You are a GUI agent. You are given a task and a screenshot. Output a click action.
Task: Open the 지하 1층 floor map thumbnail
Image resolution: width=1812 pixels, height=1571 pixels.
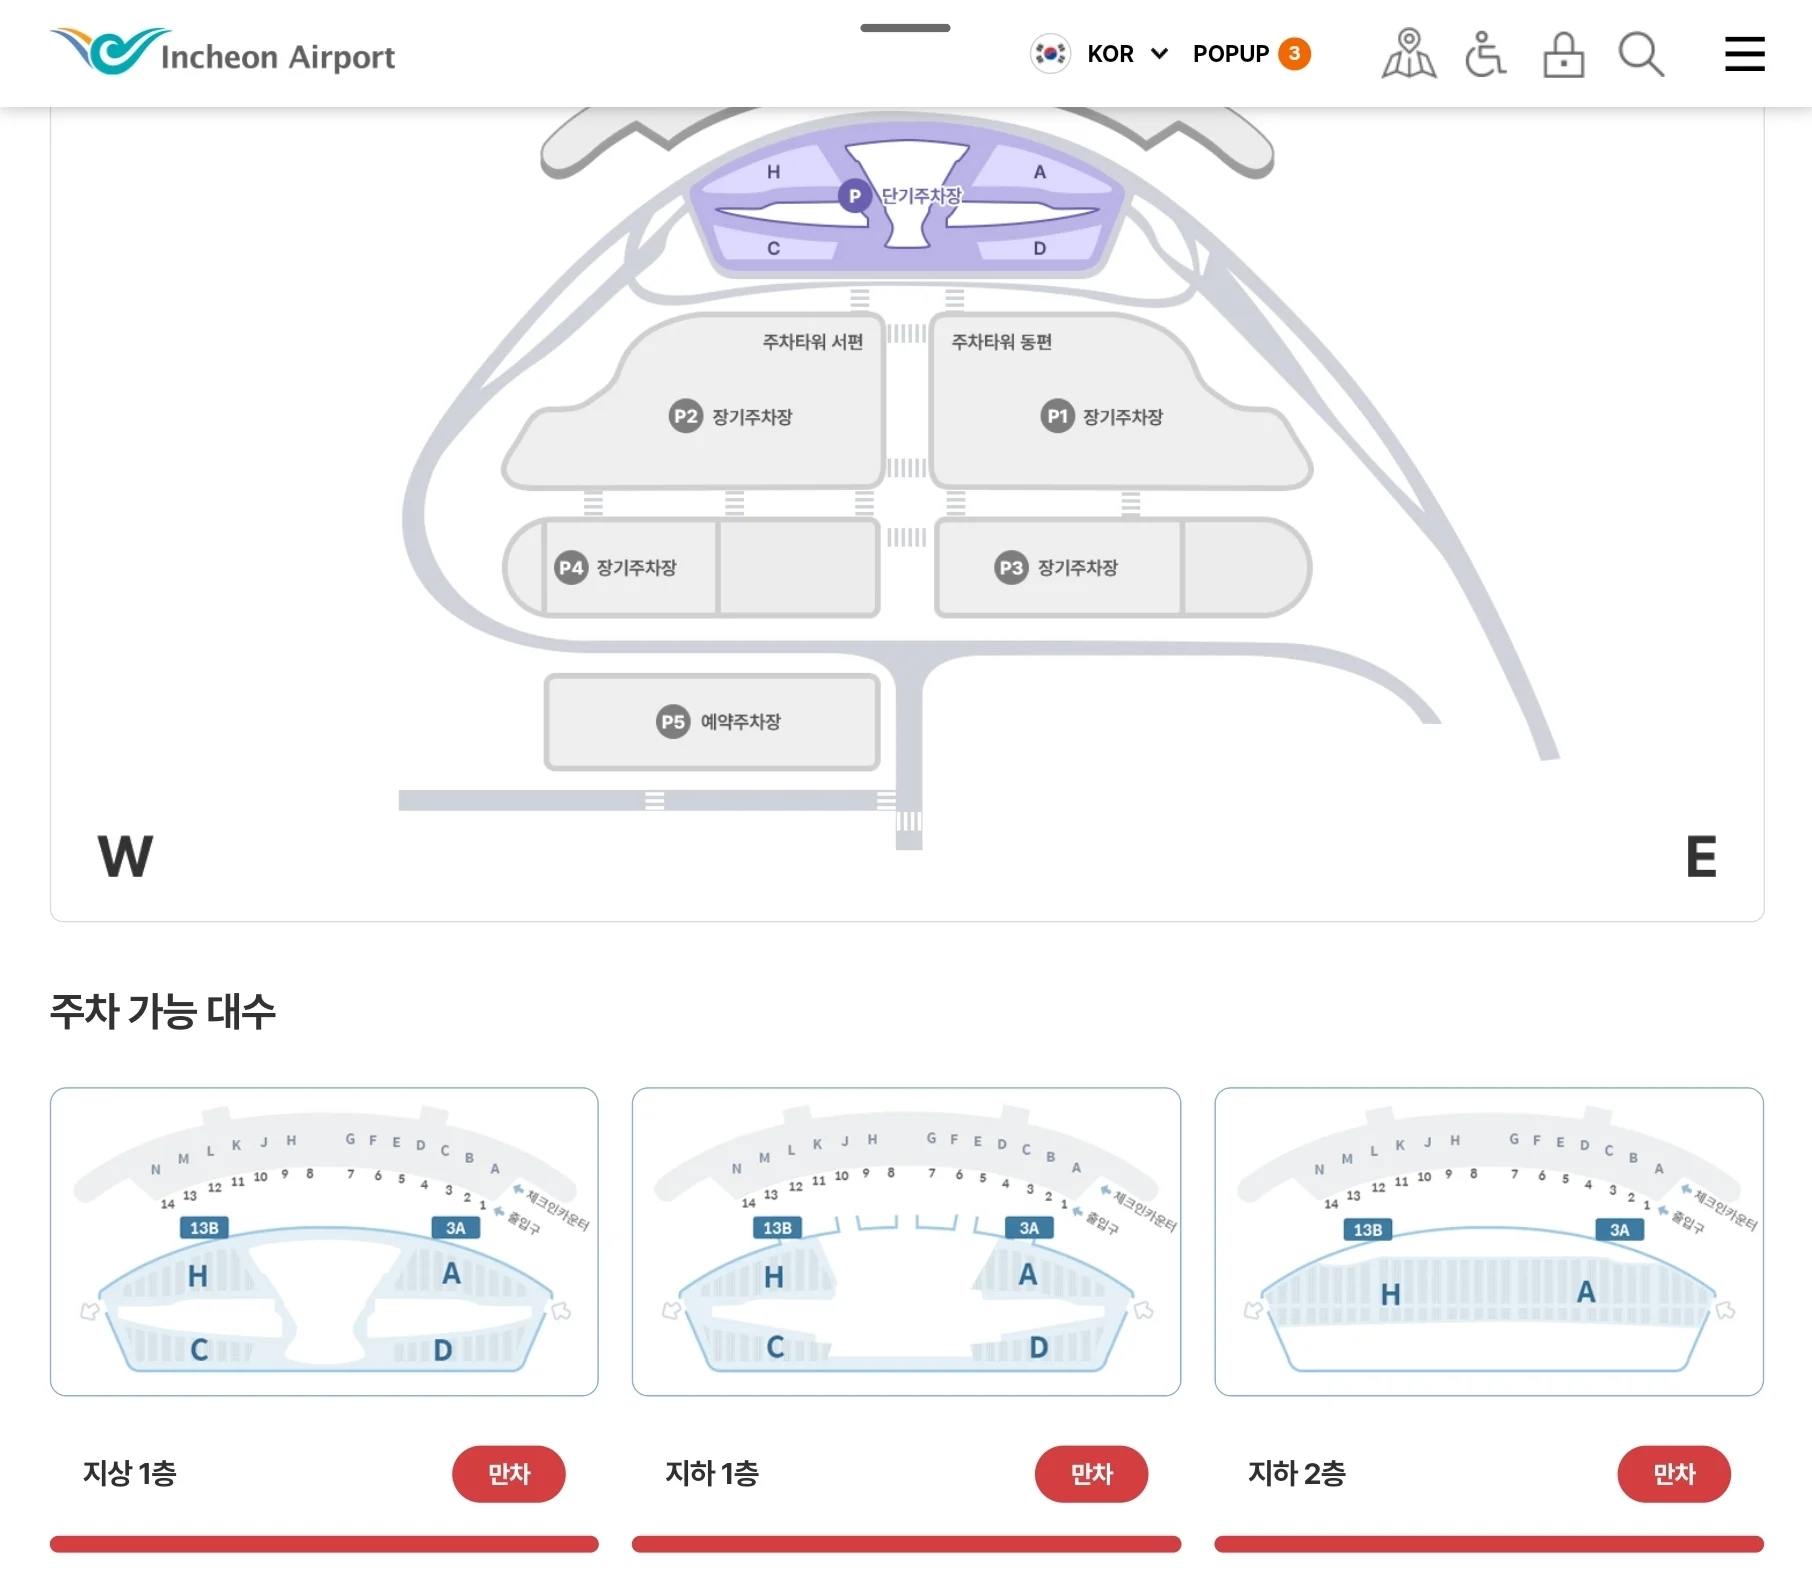tap(906, 1241)
